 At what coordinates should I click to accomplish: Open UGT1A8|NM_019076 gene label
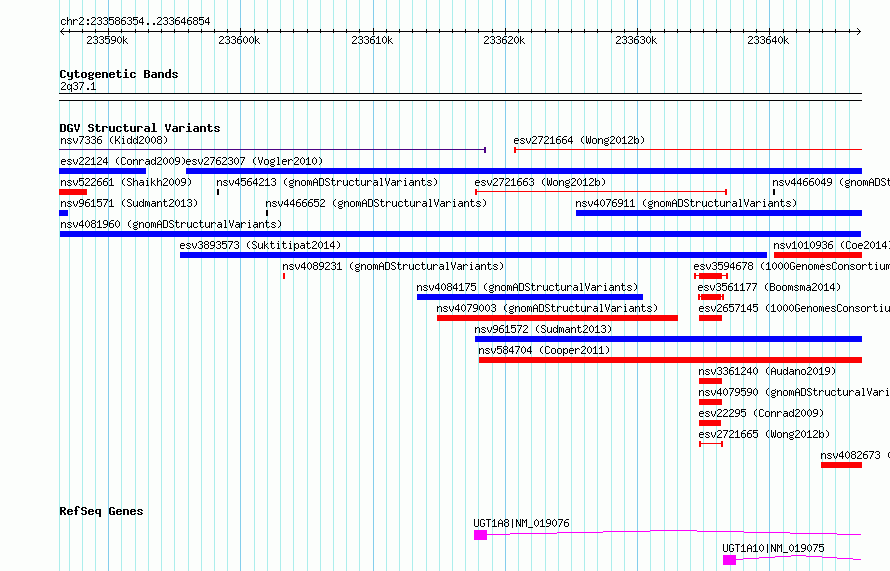(x=521, y=523)
